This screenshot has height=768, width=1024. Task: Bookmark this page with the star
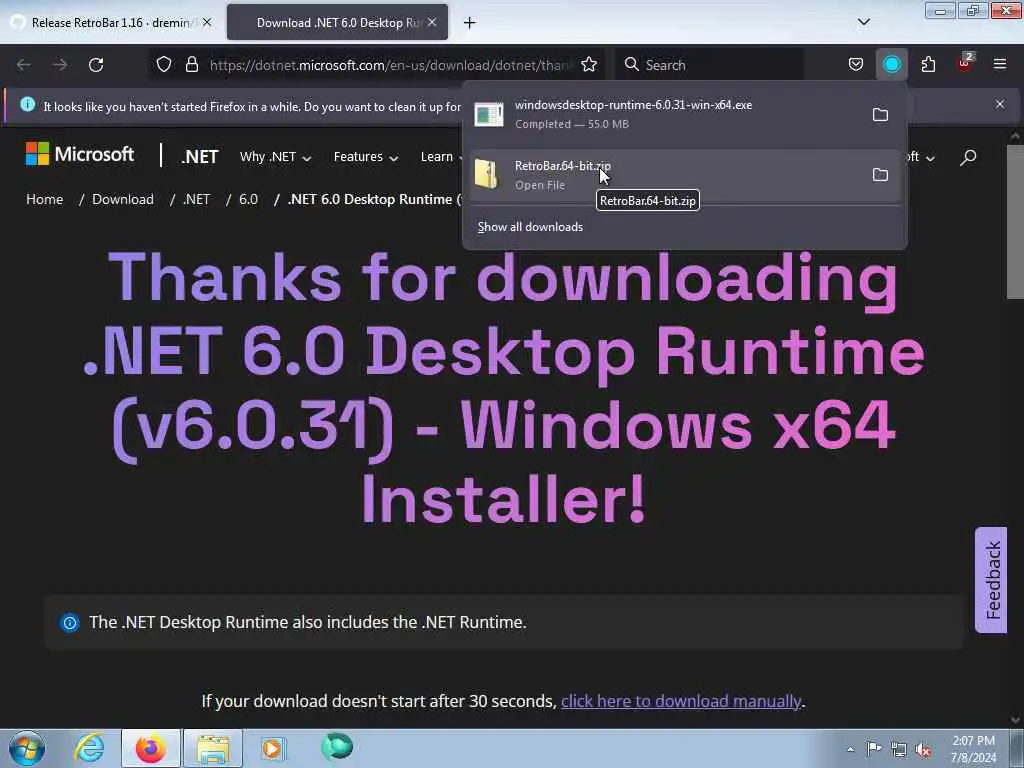click(x=589, y=65)
